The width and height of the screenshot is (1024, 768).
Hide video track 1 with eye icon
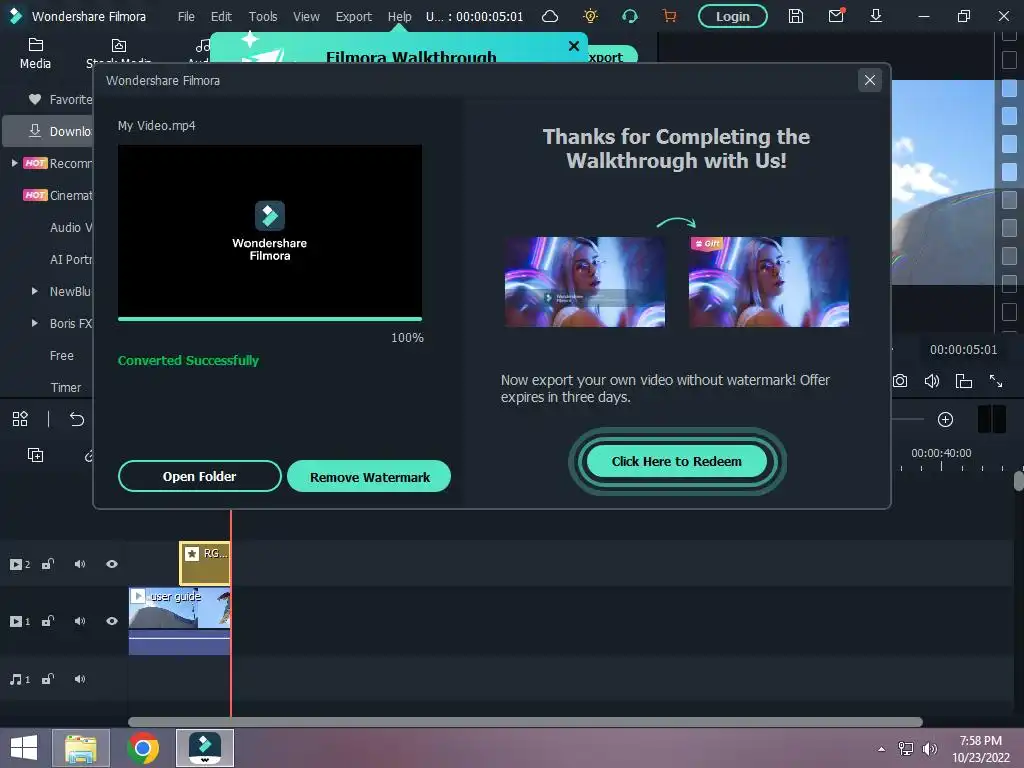pos(112,621)
